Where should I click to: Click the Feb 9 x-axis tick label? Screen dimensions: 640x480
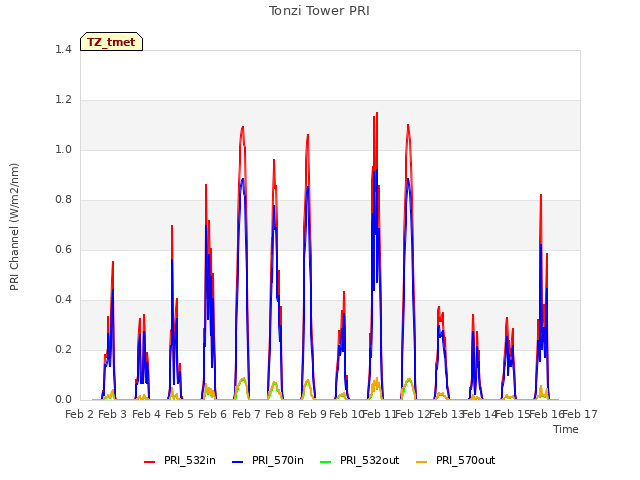[x=313, y=414]
